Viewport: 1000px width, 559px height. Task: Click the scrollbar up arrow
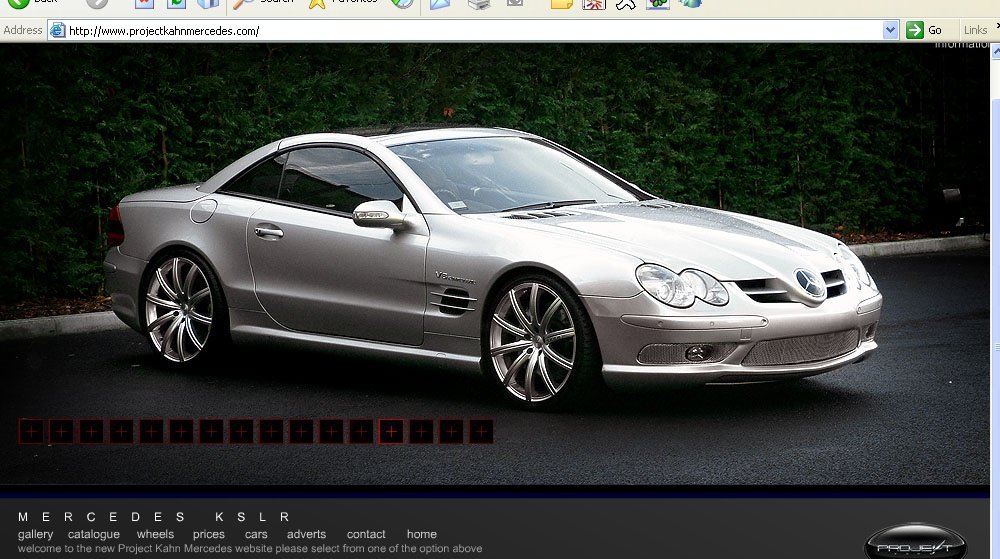(996, 51)
